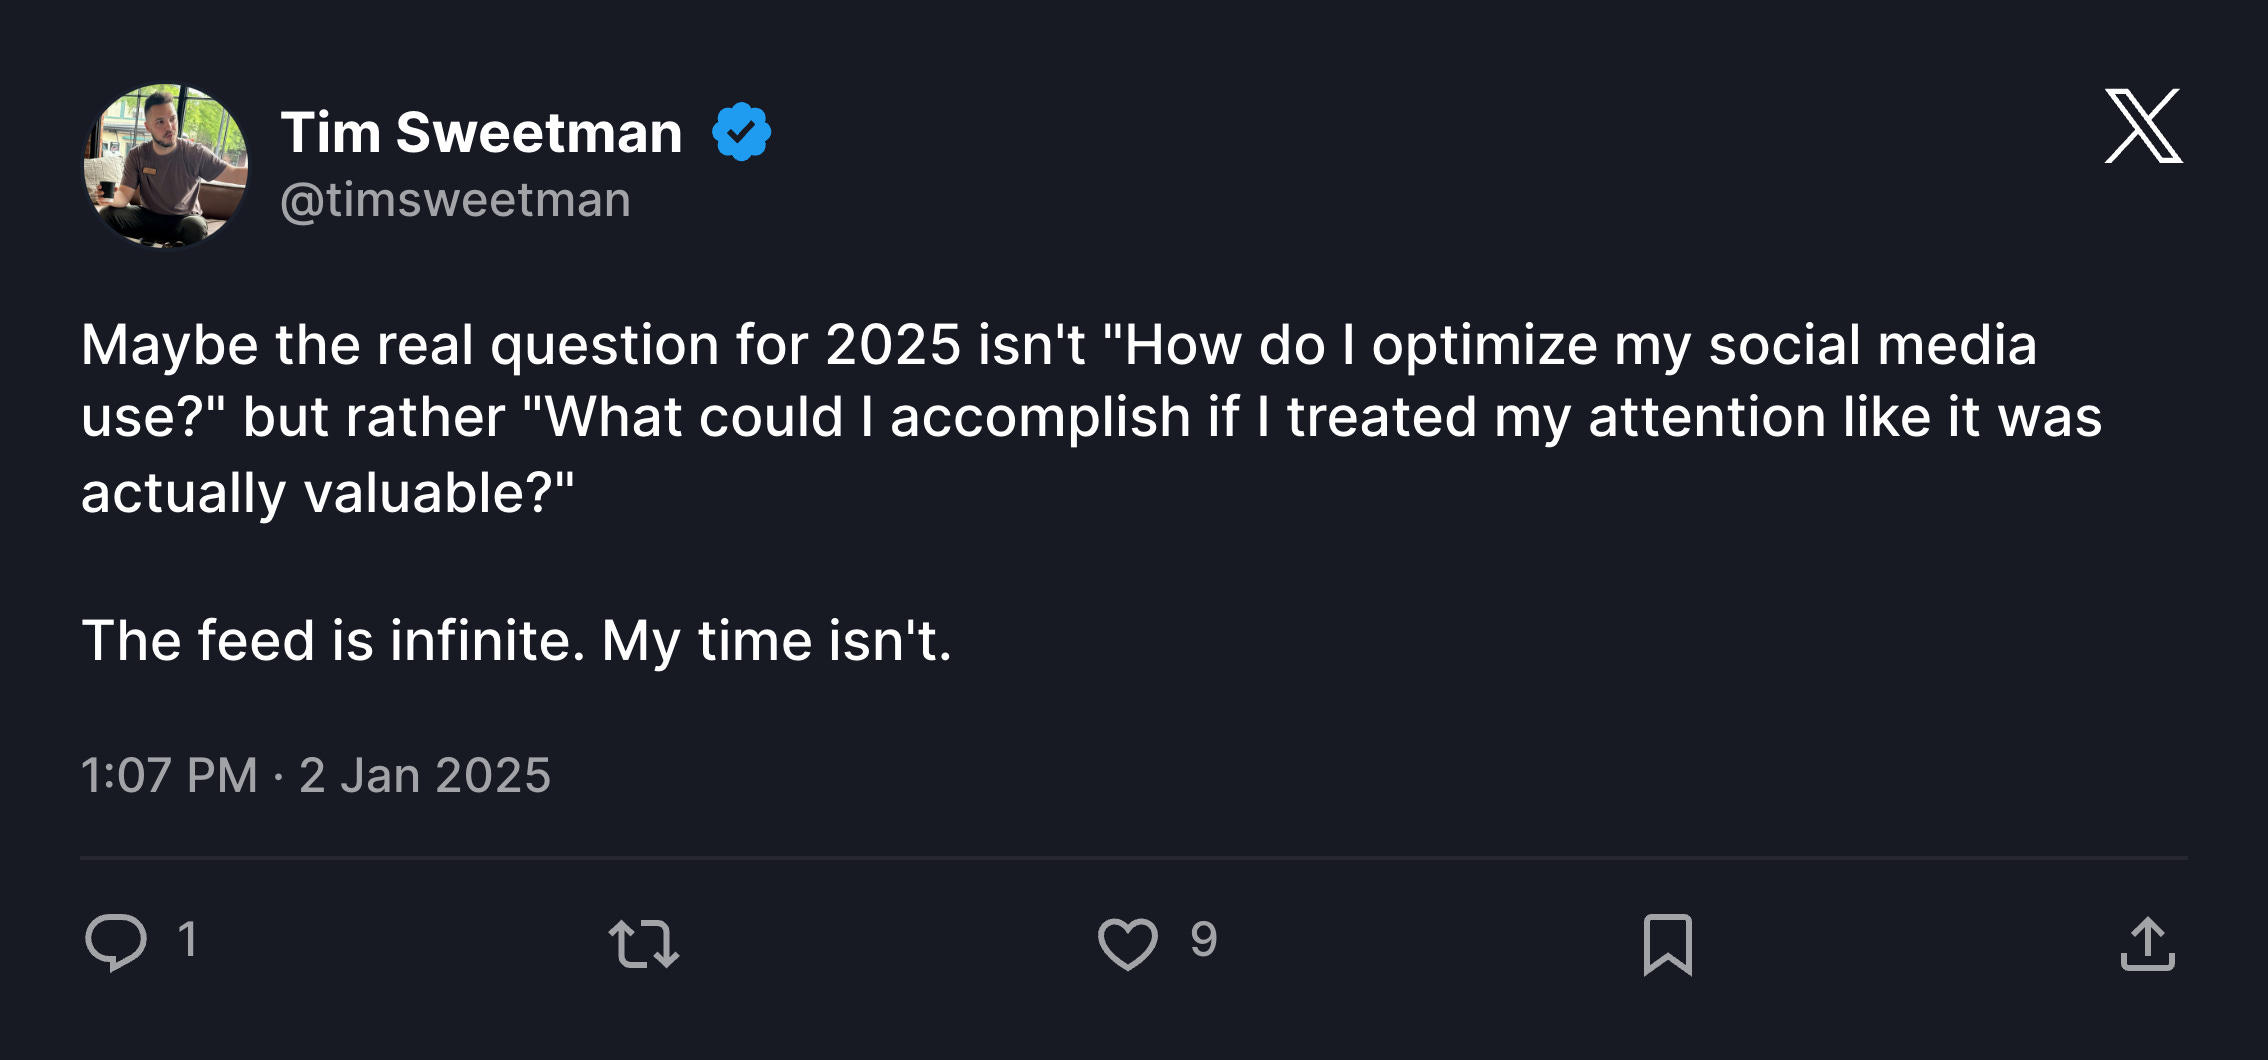Open Tim Sweetman's profile picture

(x=166, y=166)
